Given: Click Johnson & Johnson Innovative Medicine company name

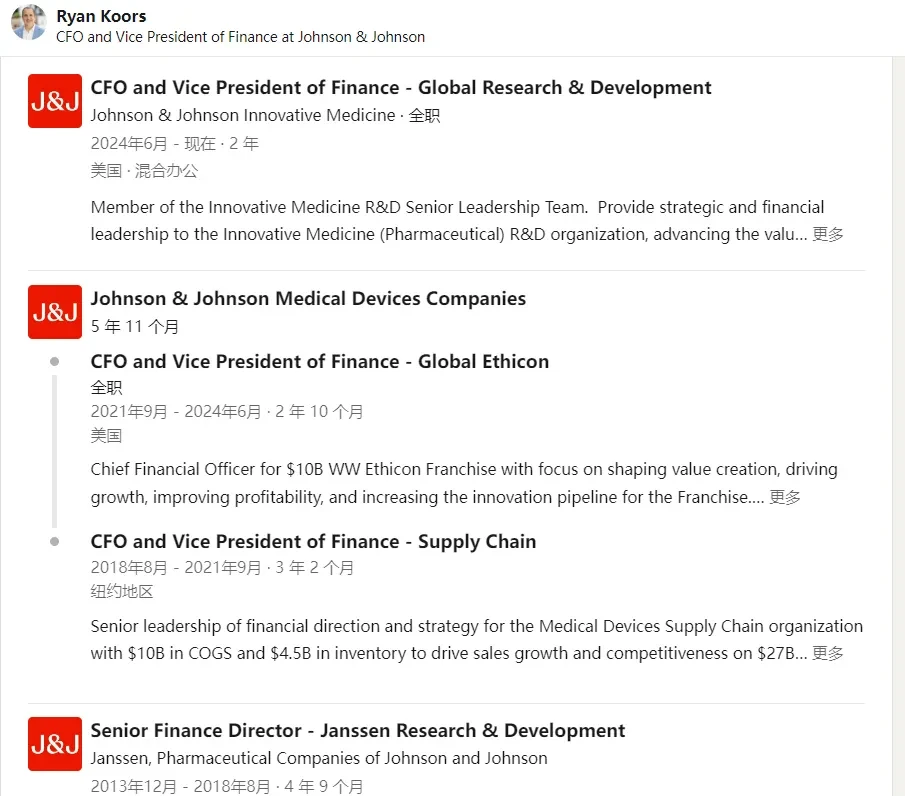Looking at the screenshot, I should 243,115.
